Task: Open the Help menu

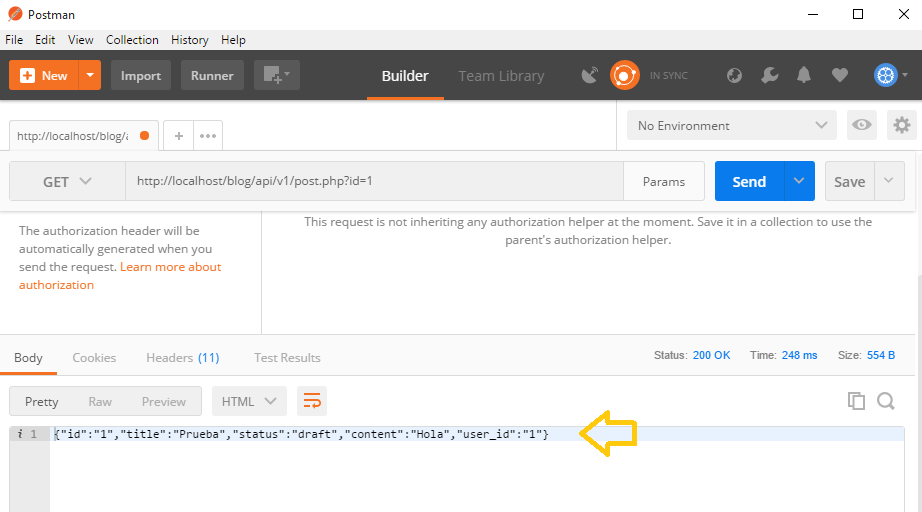Action: pos(233,40)
